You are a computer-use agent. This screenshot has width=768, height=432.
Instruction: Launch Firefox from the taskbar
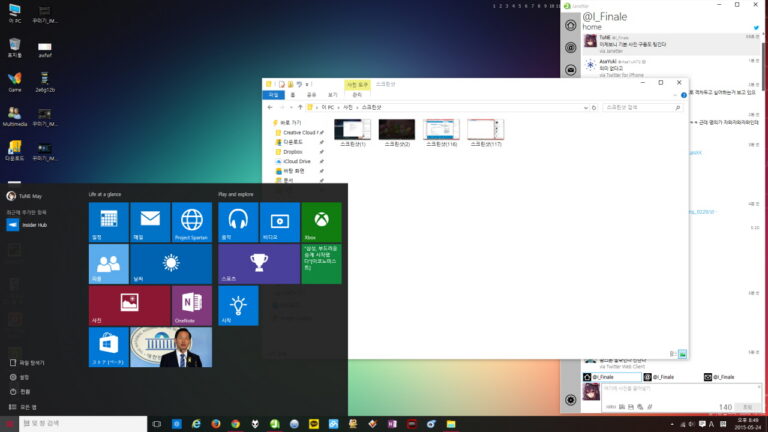(x=216, y=424)
